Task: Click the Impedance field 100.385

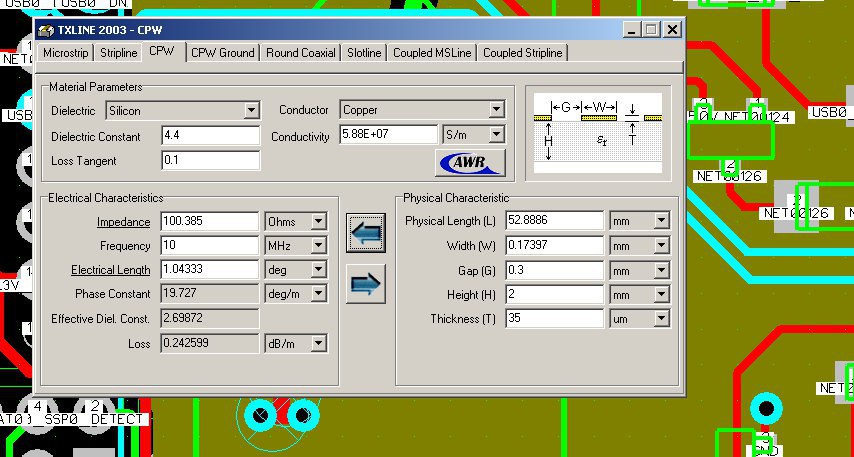Action: tap(210, 221)
